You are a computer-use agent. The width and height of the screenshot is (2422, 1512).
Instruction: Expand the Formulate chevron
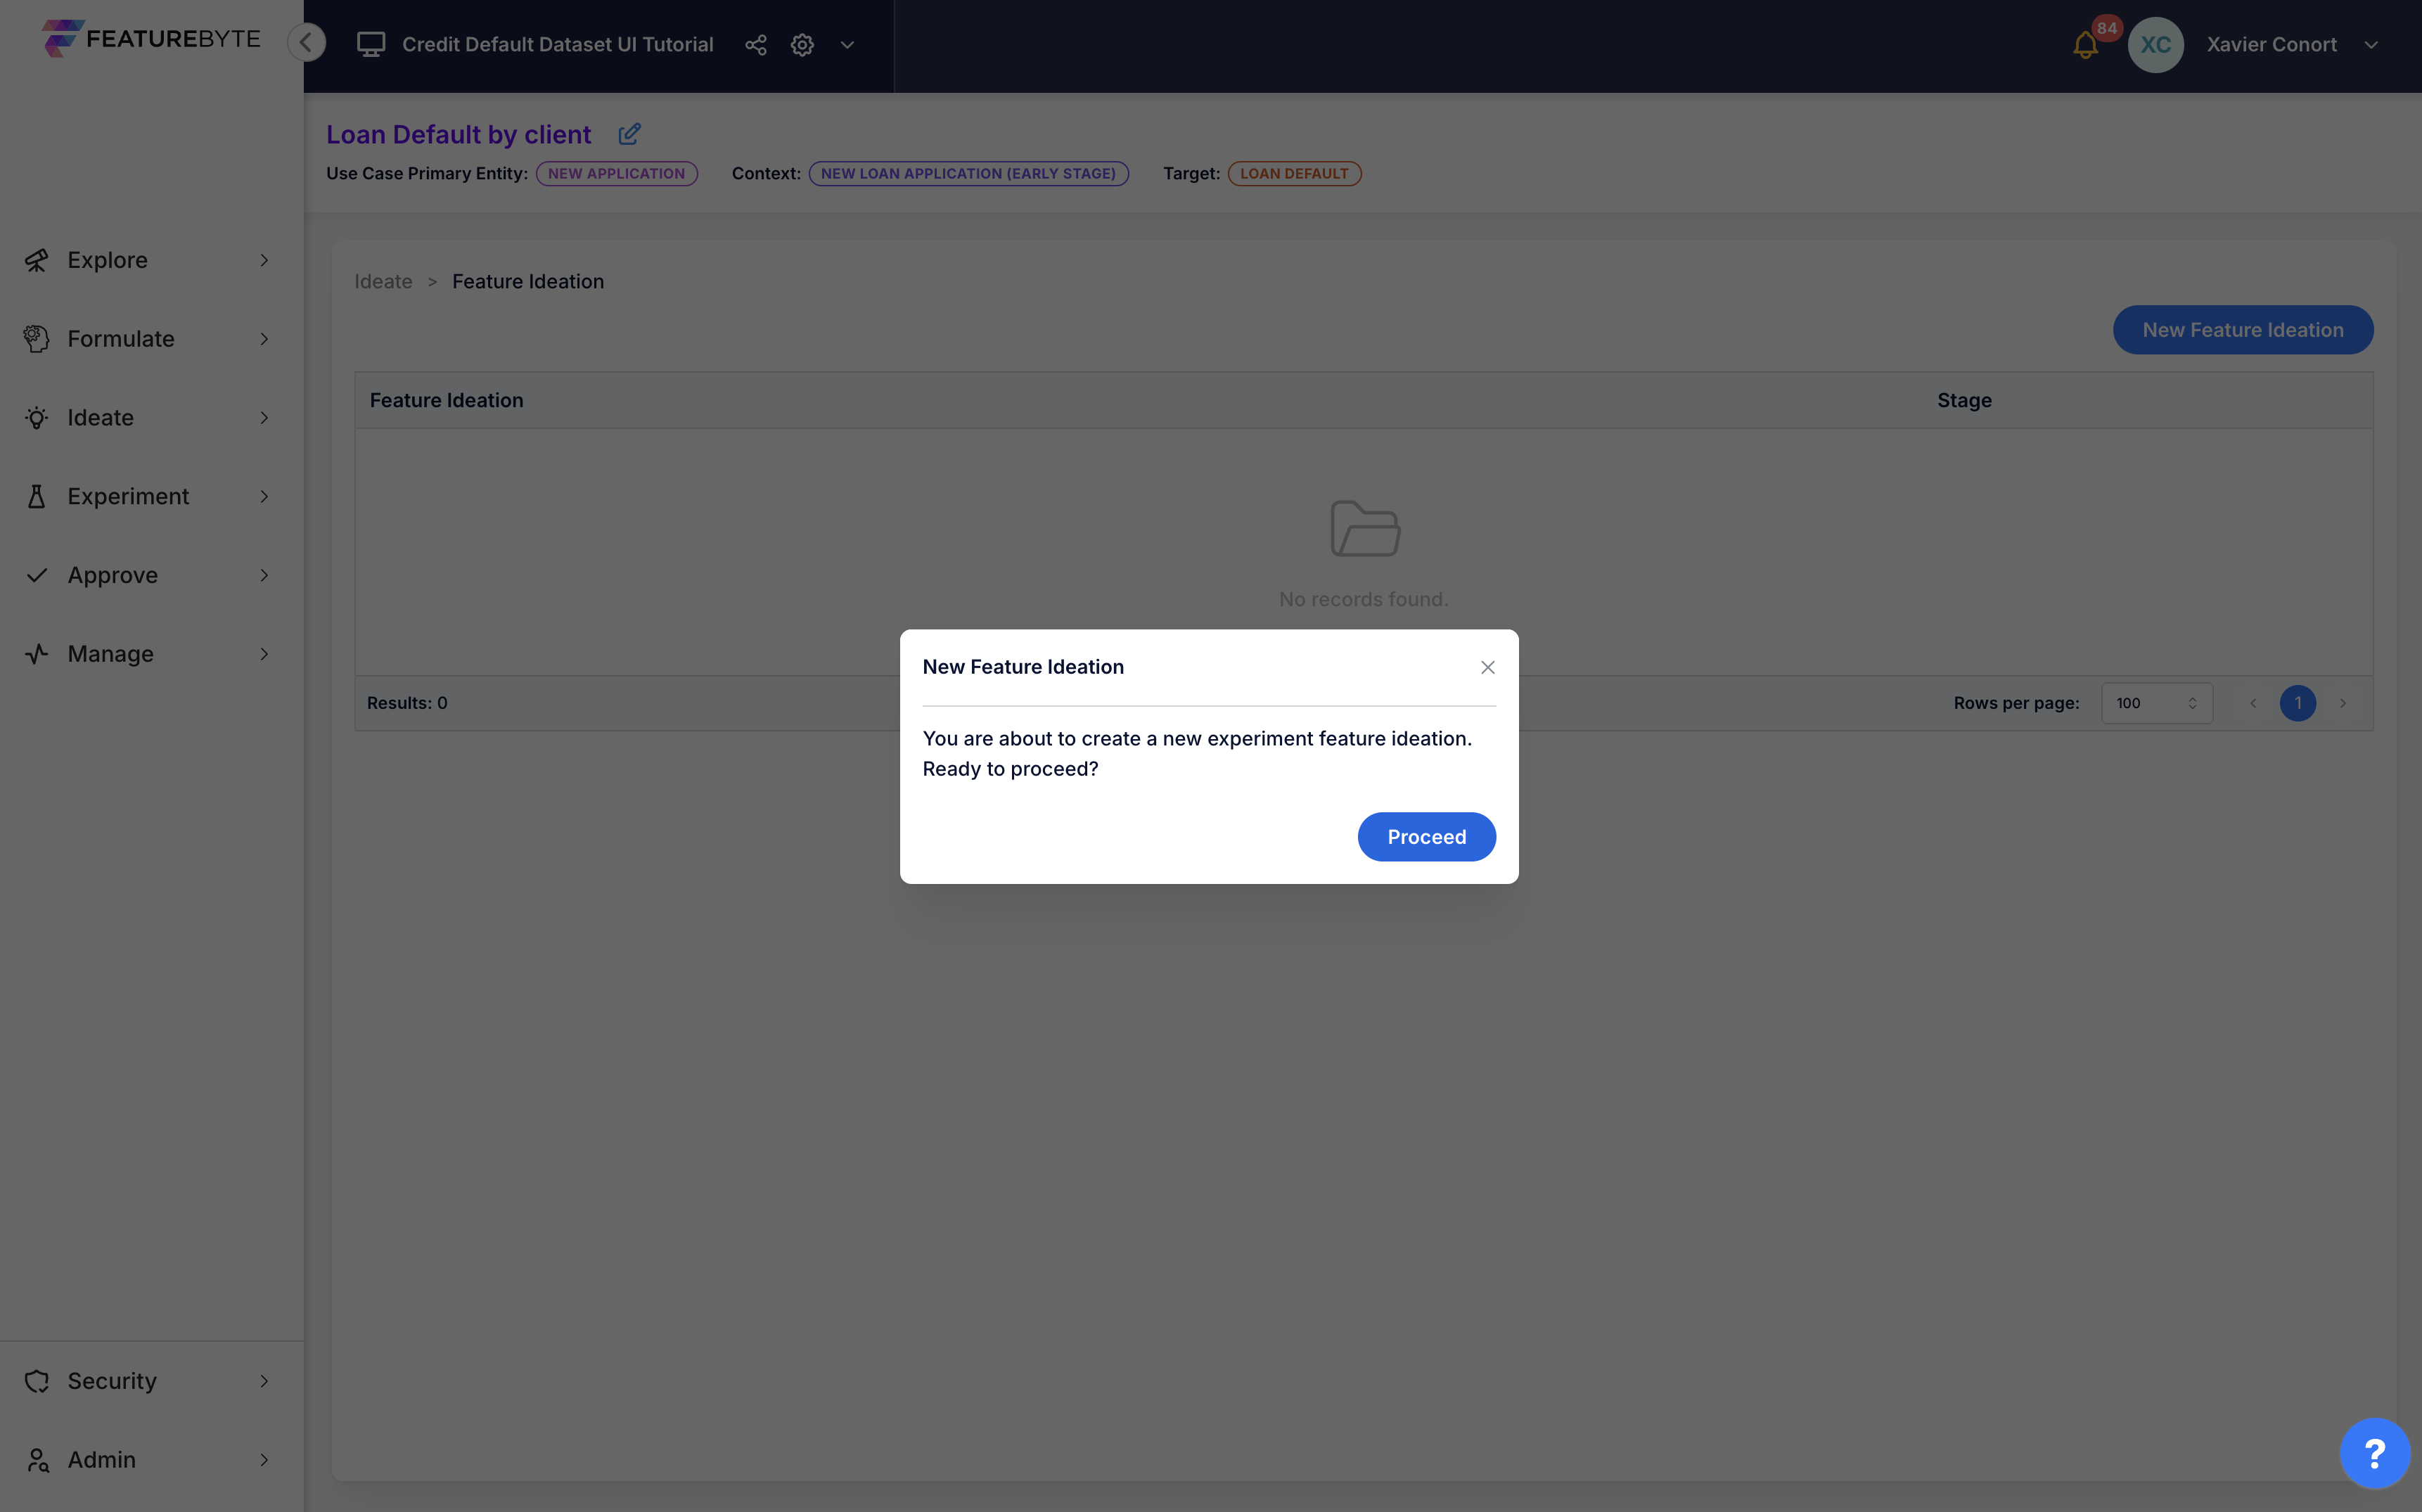[264, 339]
